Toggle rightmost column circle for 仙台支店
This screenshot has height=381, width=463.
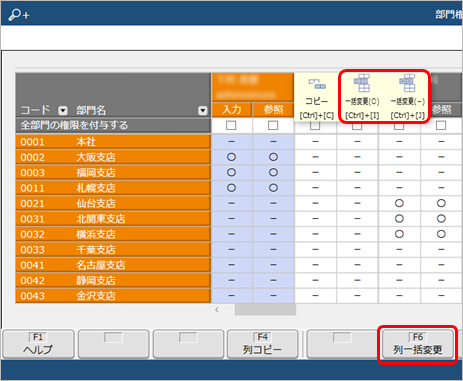click(441, 203)
